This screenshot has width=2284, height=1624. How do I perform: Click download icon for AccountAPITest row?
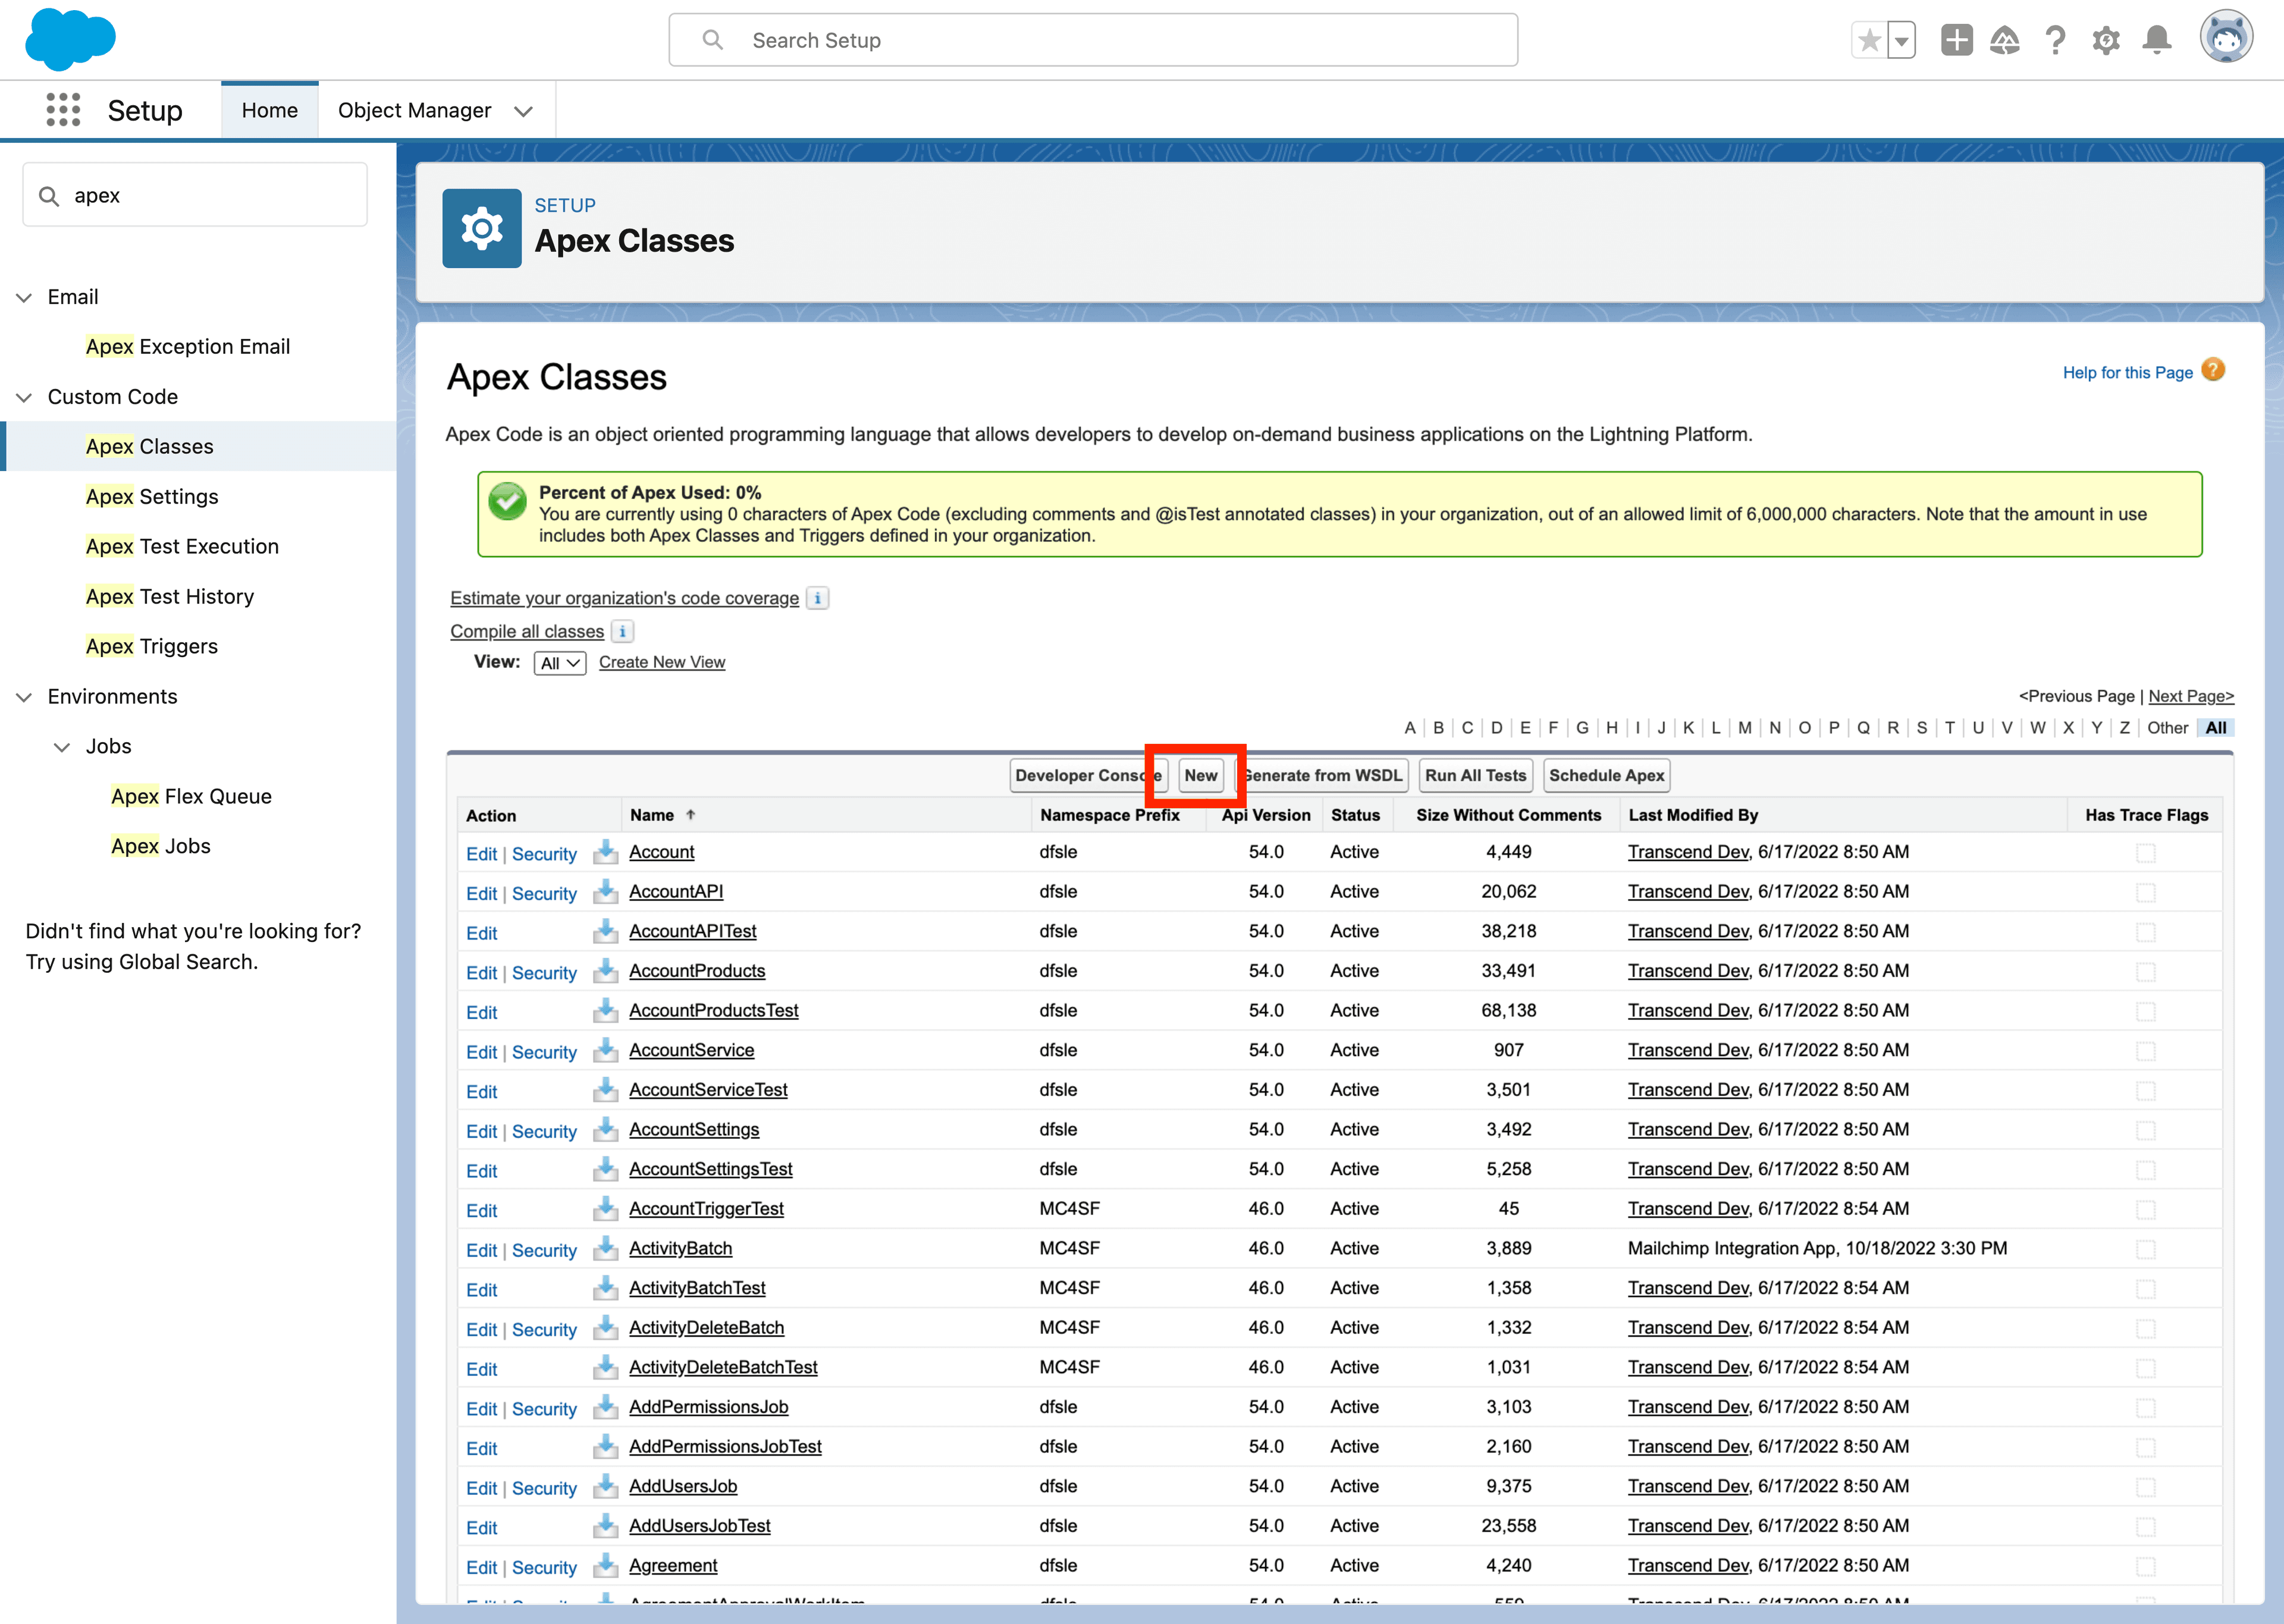pyautogui.click(x=605, y=932)
